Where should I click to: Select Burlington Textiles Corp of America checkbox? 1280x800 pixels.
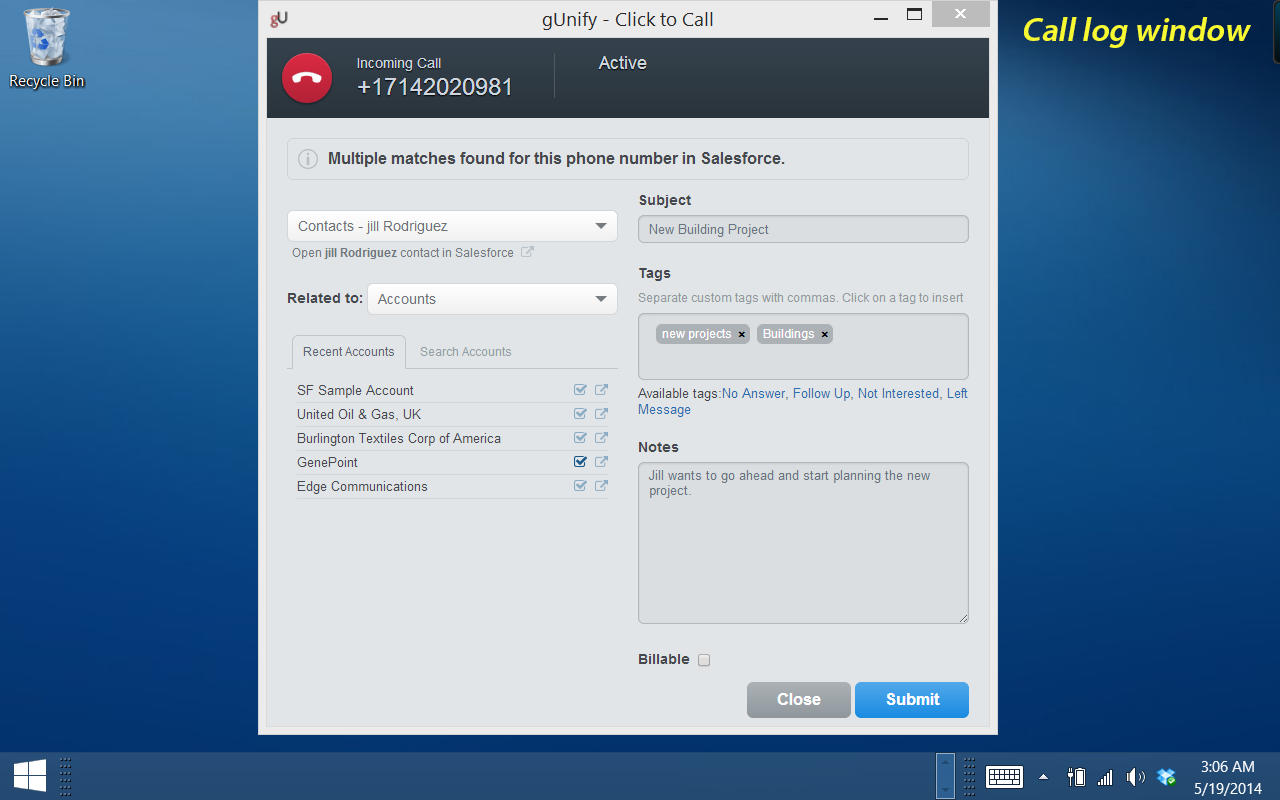point(580,438)
